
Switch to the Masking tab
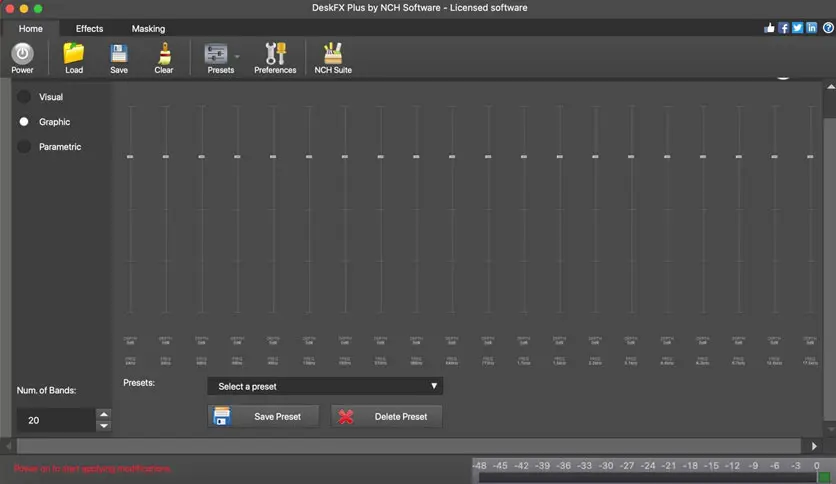coord(148,29)
